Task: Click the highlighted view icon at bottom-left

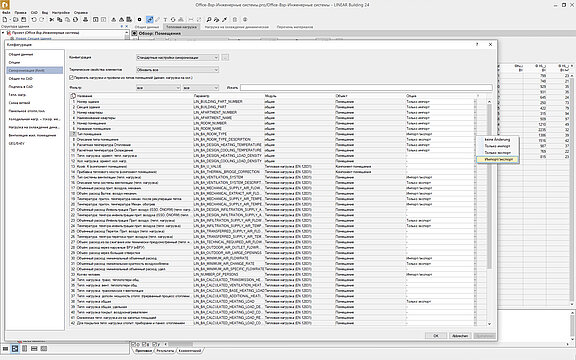Action: pyautogui.click(x=15, y=348)
